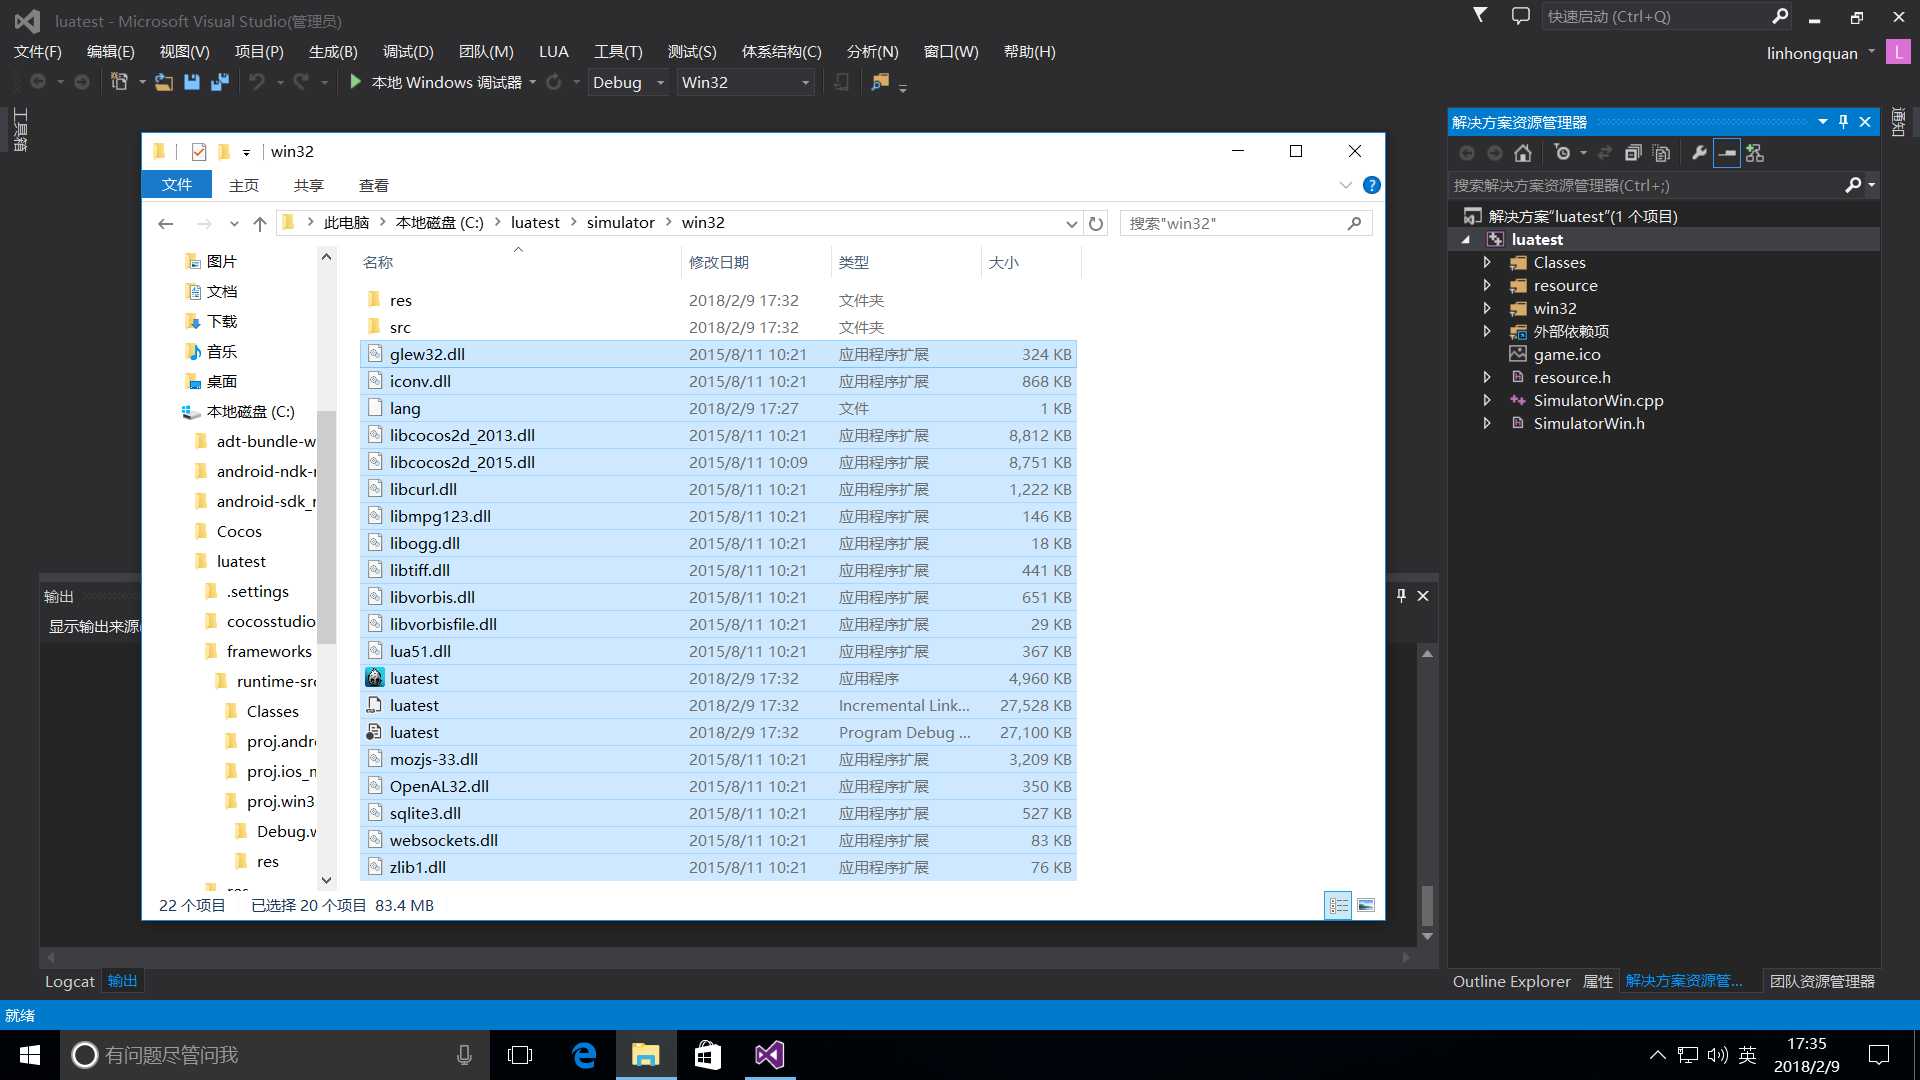Select game.ico in Solution Explorer
The image size is (1920, 1080).
[1566, 354]
